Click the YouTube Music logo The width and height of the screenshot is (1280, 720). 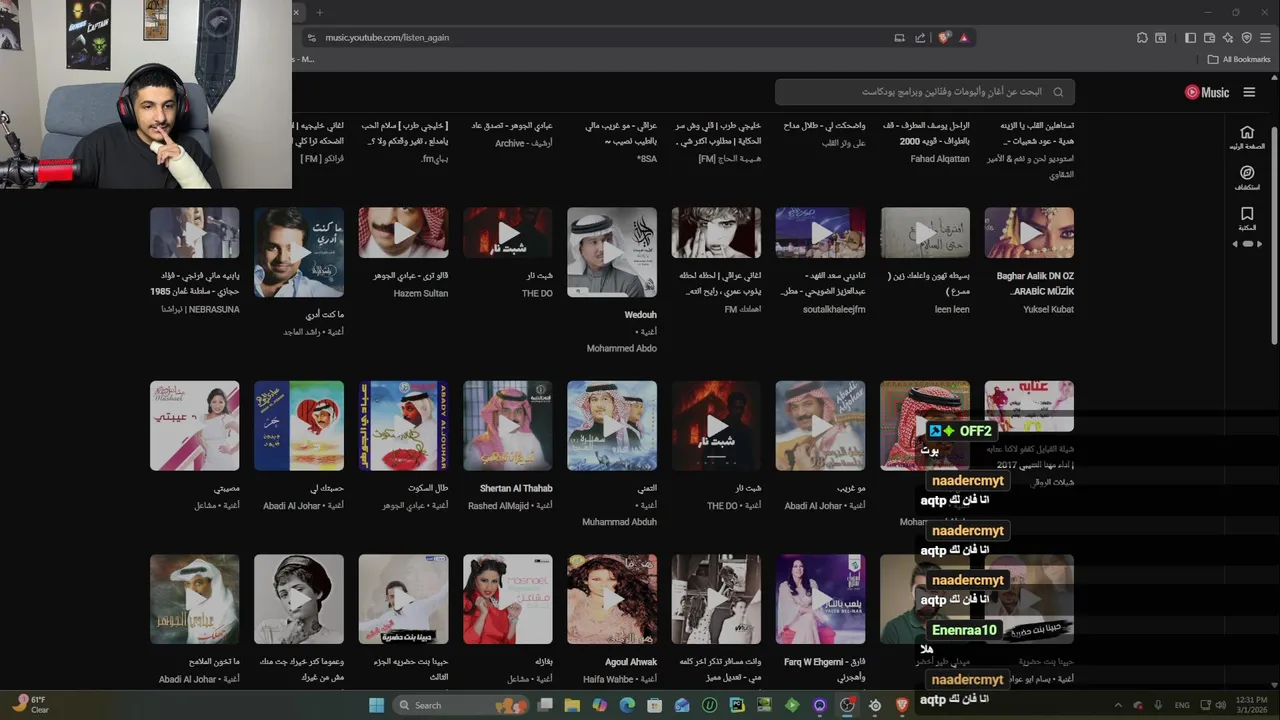1207,92
